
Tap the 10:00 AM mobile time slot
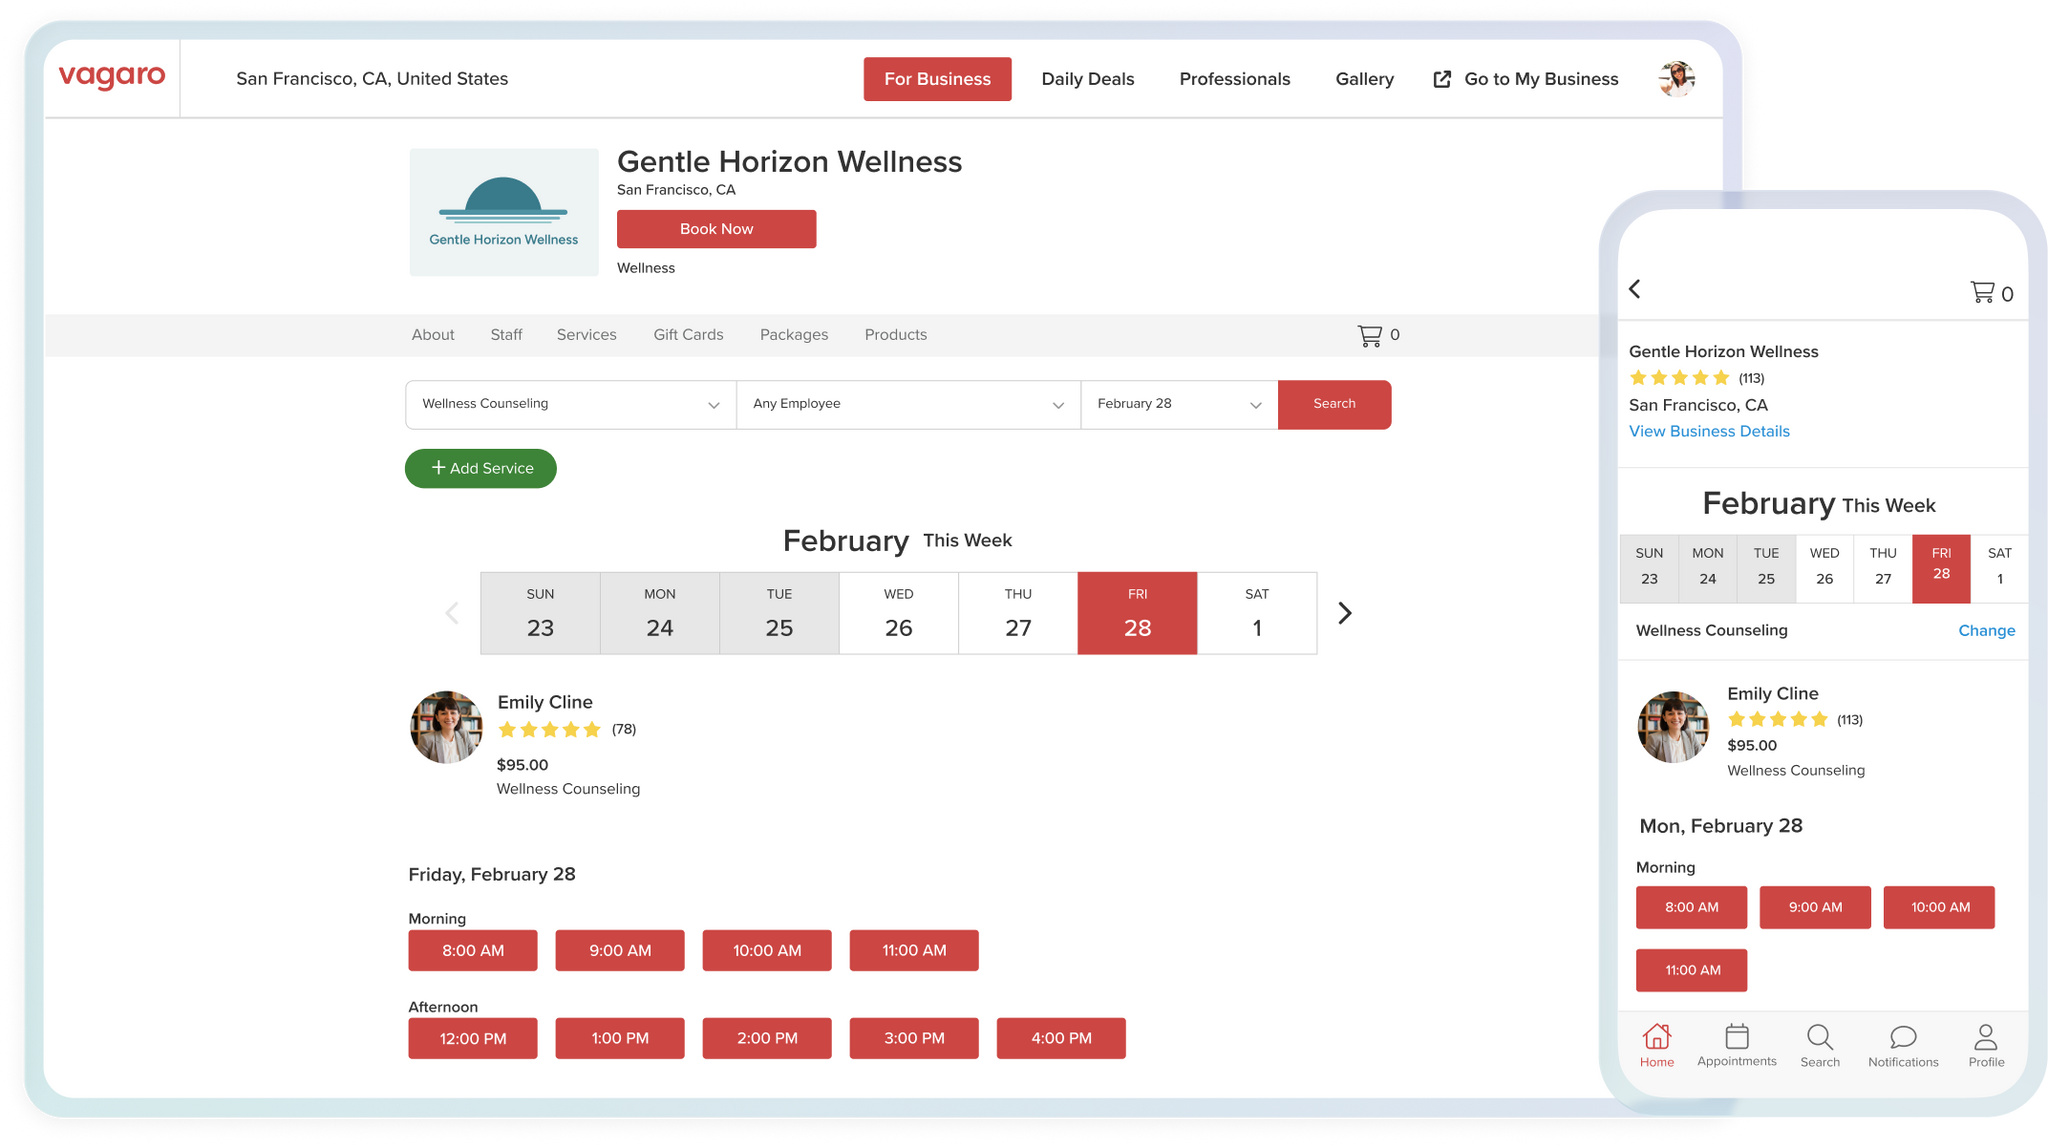pos(1939,907)
